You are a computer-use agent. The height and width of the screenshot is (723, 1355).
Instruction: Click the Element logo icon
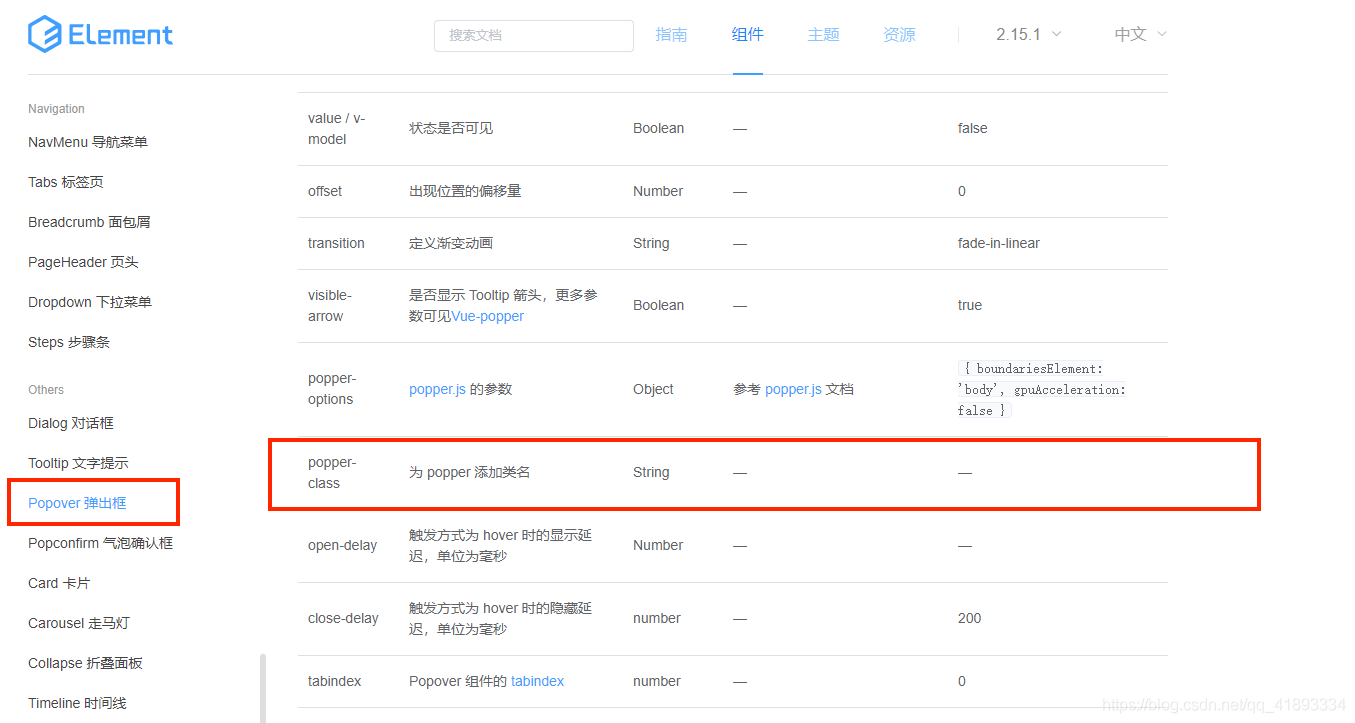46,33
